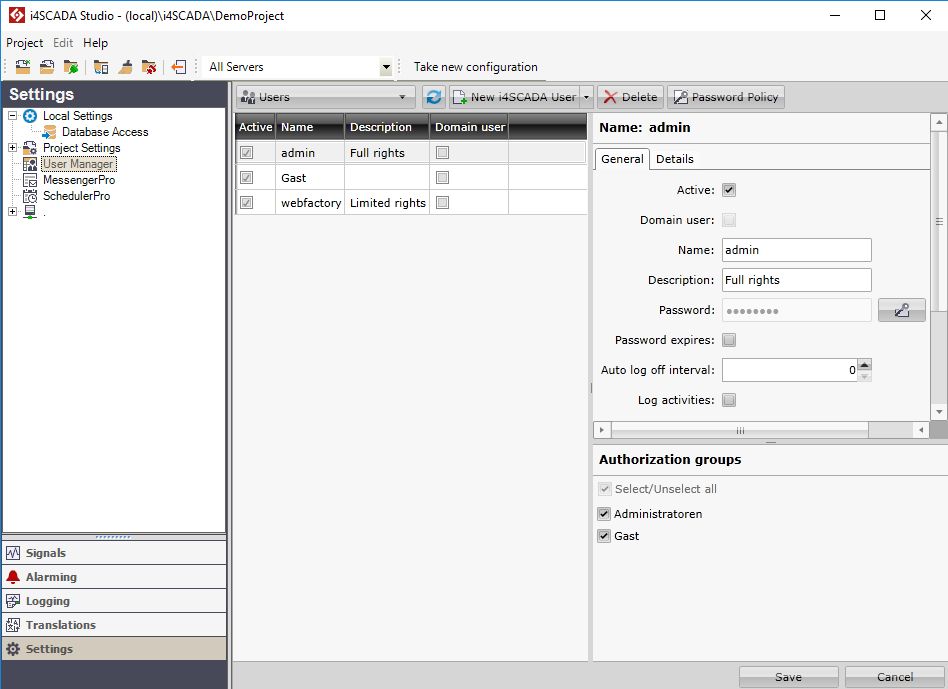This screenshot has width=948, height=689.
Task: Click the new project folder toolbar icon
Action: coord(23,67)
